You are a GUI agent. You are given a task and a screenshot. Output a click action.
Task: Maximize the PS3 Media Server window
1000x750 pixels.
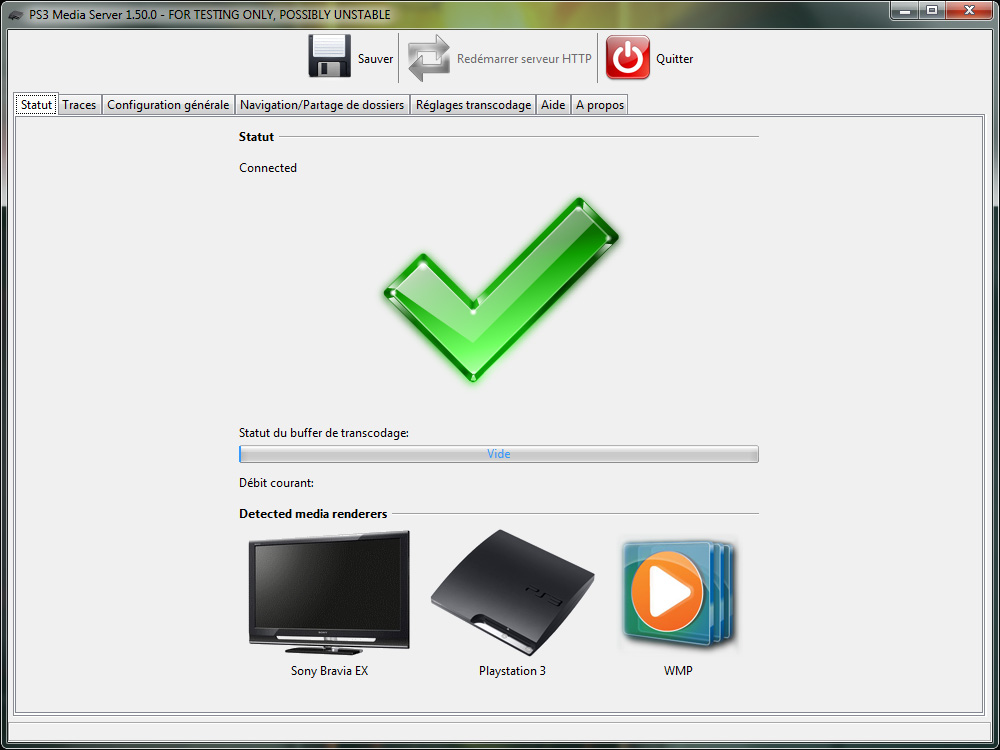[x=932, y=10]
